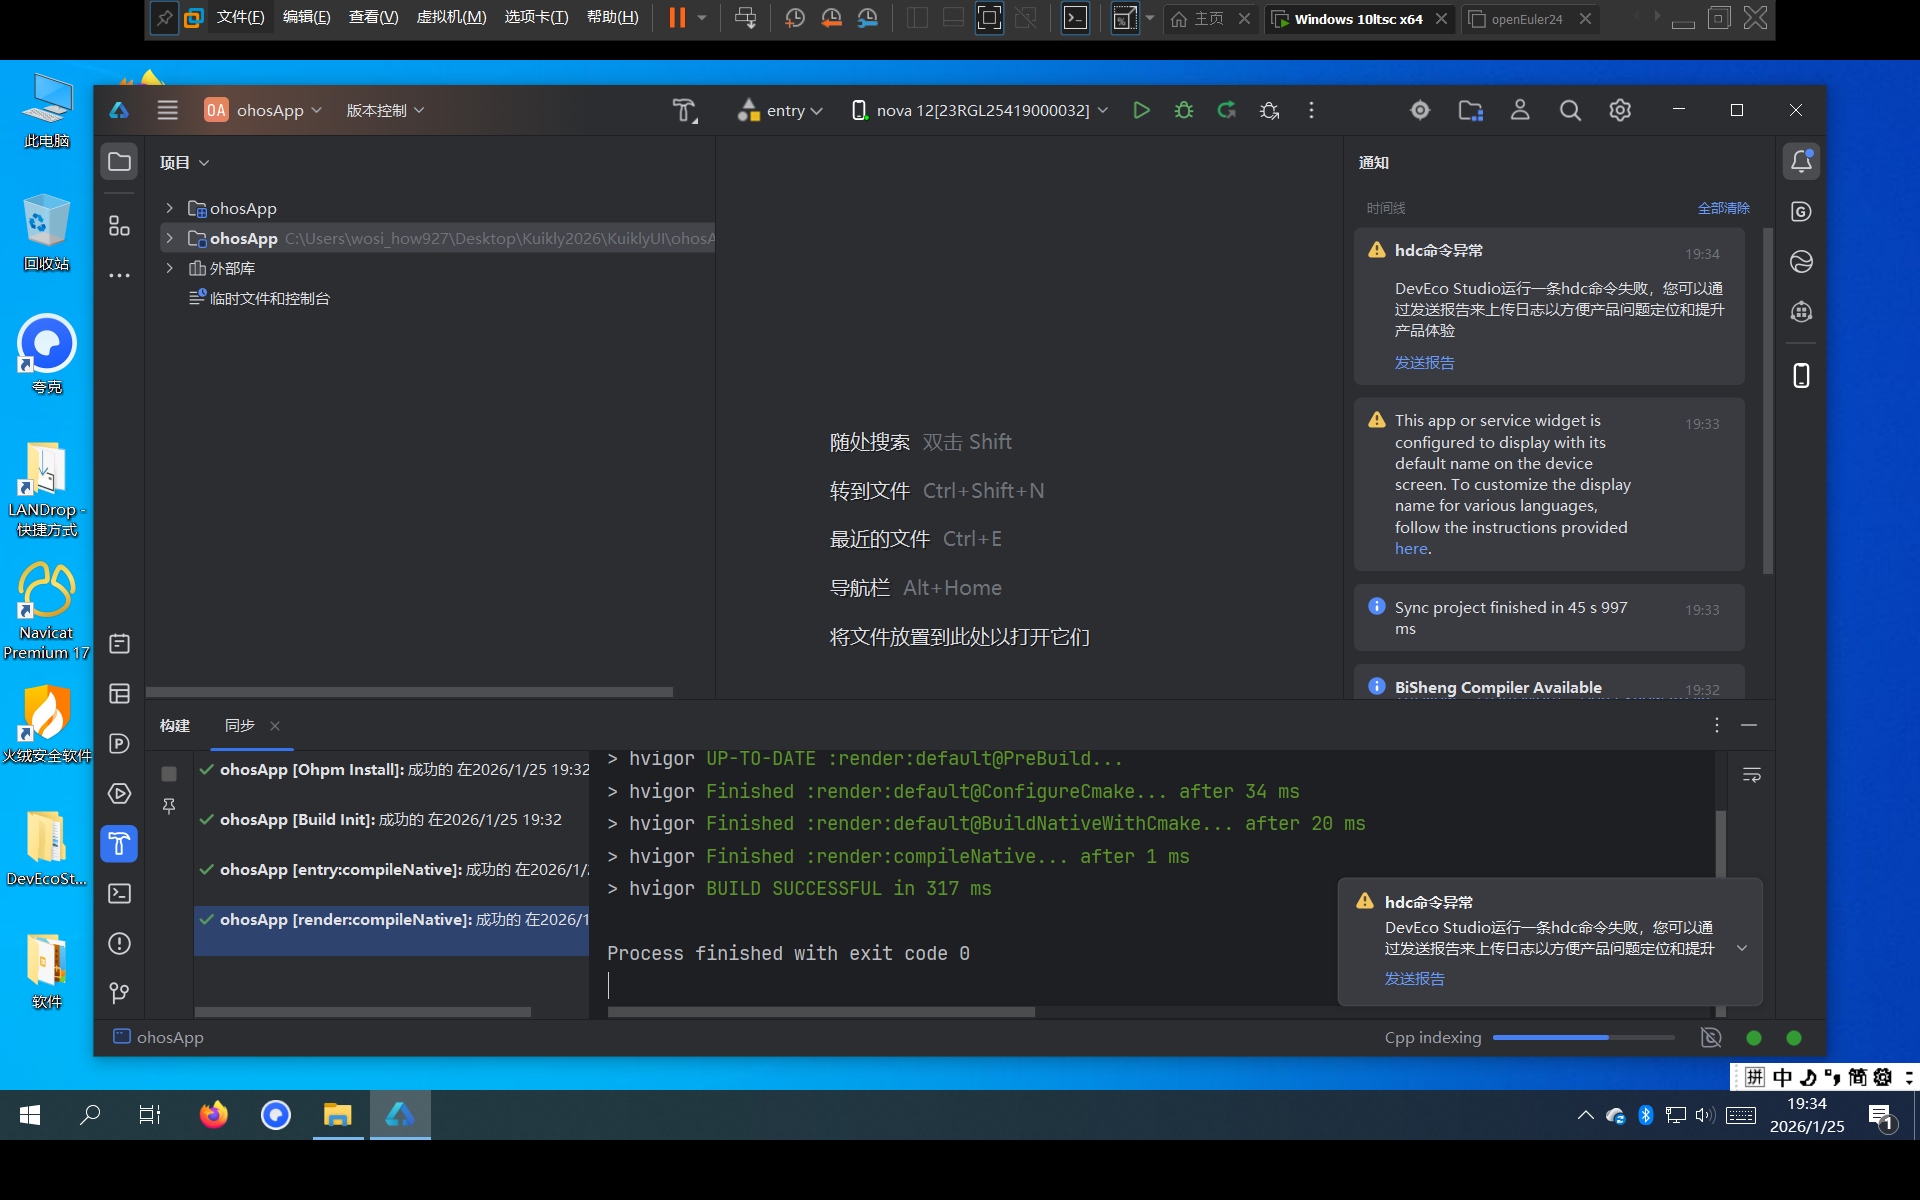Click the build hammer icon in toolbar

(x=684, y=110)
